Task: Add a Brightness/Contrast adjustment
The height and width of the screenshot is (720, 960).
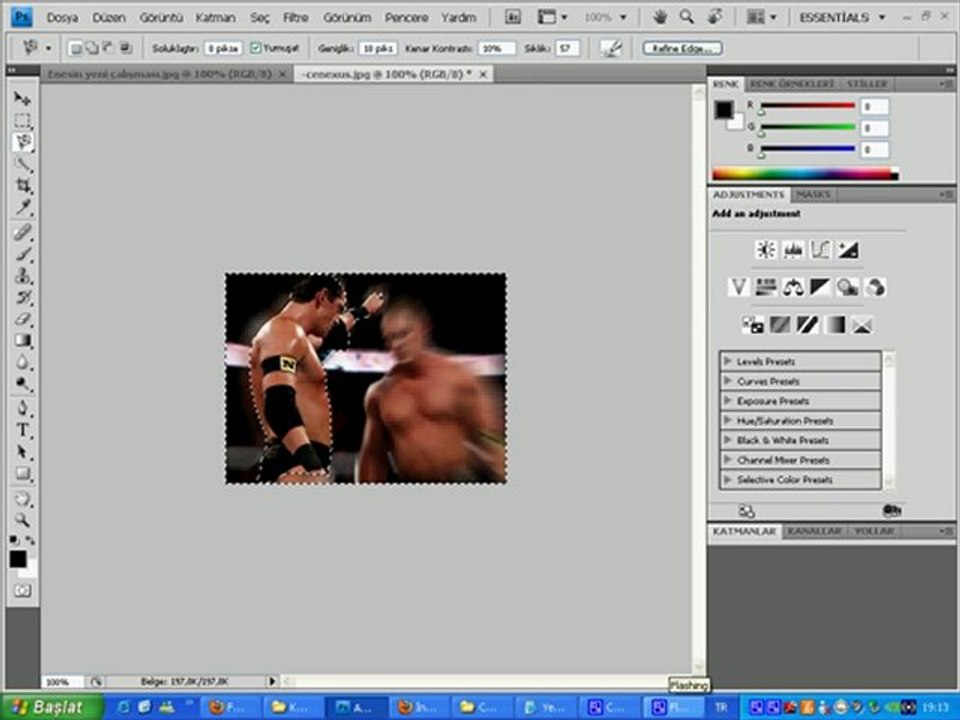Action: 766,250
